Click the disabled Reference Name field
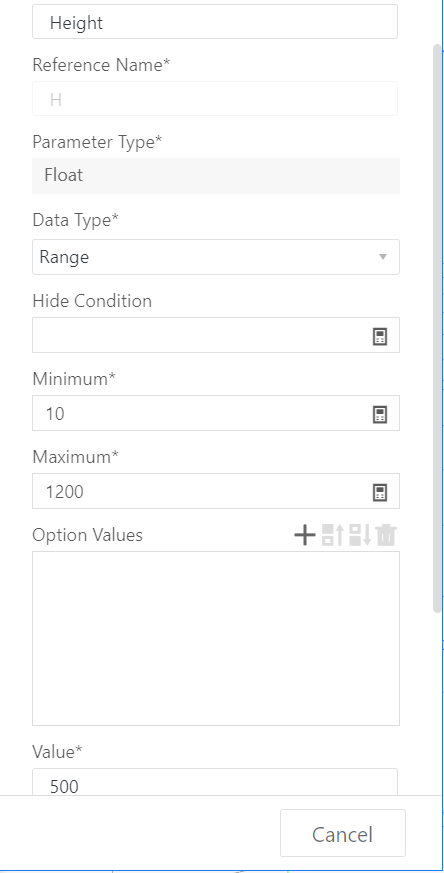Image resolution: width=444 pixels, height=873 pixels. [x=215, y=99]
